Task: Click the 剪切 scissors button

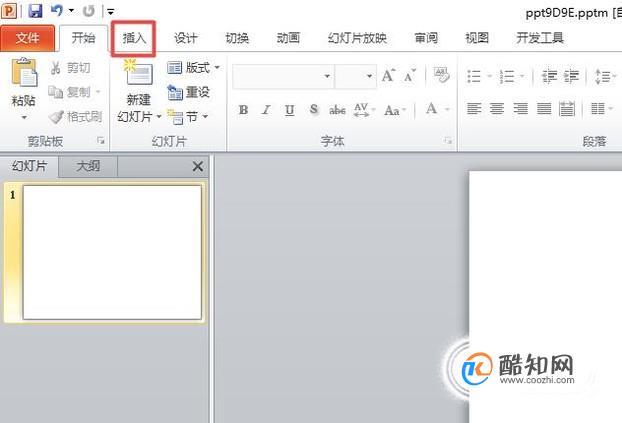Action: (x=70, y=68)
